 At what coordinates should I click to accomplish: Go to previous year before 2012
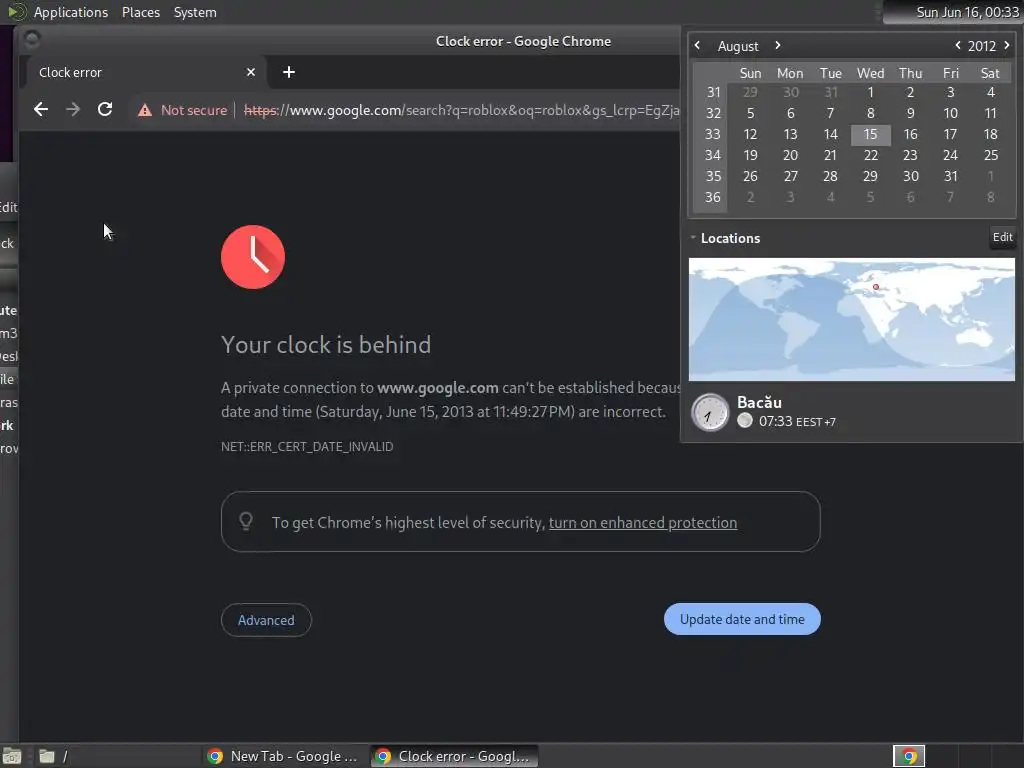[x=957, y=45]
